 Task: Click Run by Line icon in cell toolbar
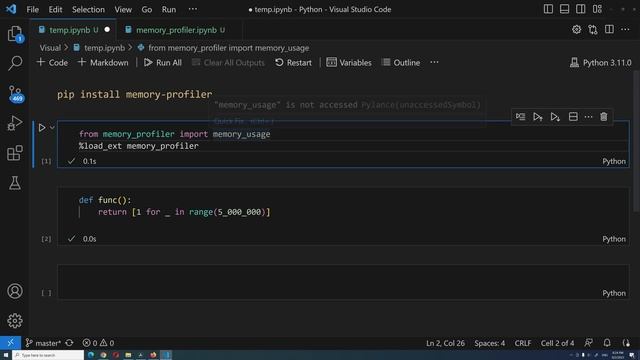pyautogui.click(x=520, y=117)
